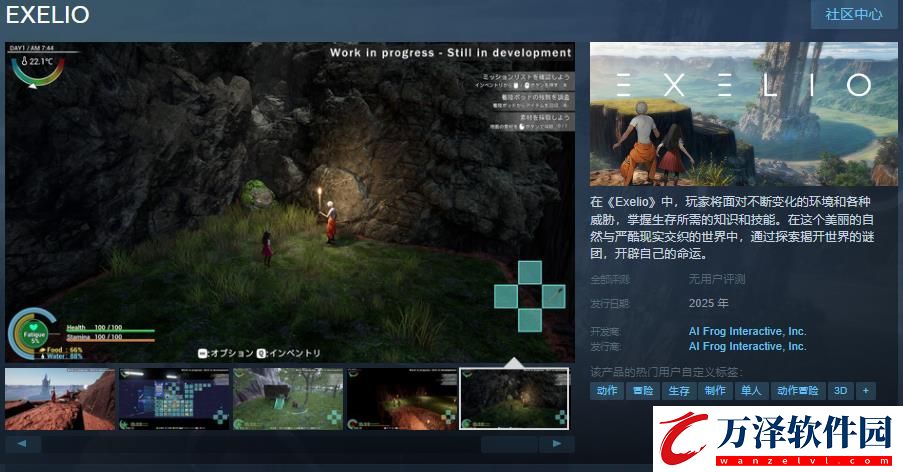
Task: Click the インベントリ inventory prompt in screenshot
Action: (289, 353)
